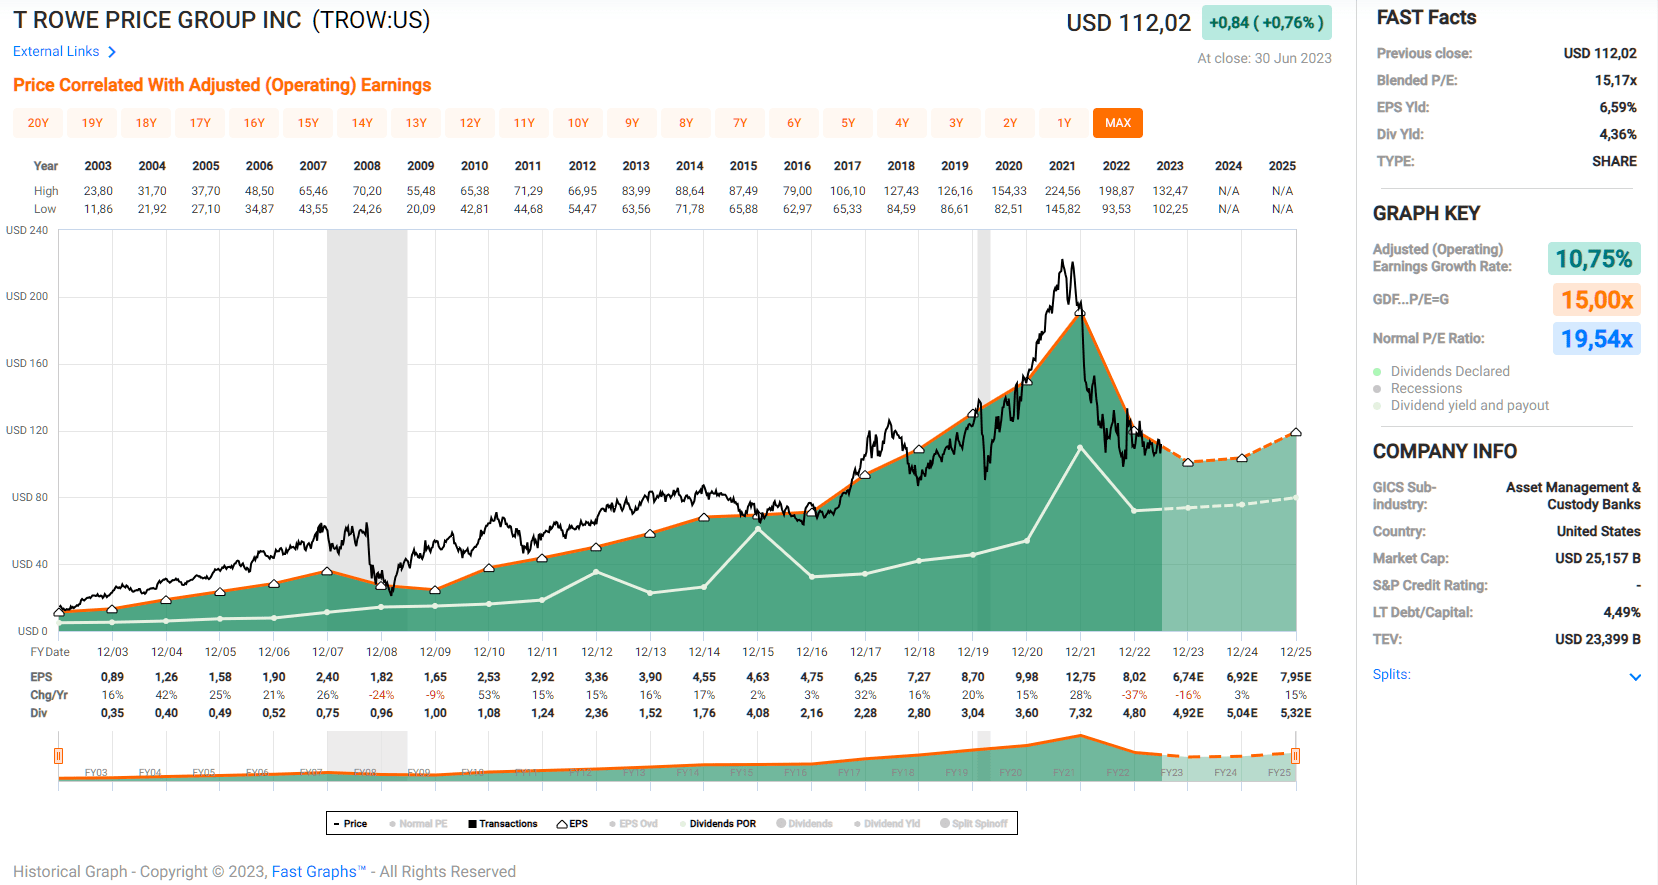Click the +0,84 (+0,76%) change badge
This screenshot has height=885, width=1658.
(1266, 22)
